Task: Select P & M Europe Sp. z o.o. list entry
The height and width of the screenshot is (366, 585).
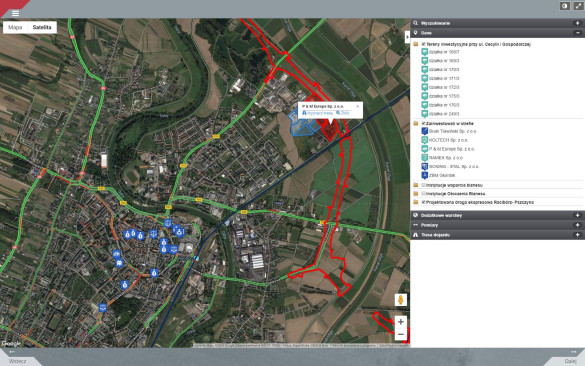Action: tap(452, 149)
